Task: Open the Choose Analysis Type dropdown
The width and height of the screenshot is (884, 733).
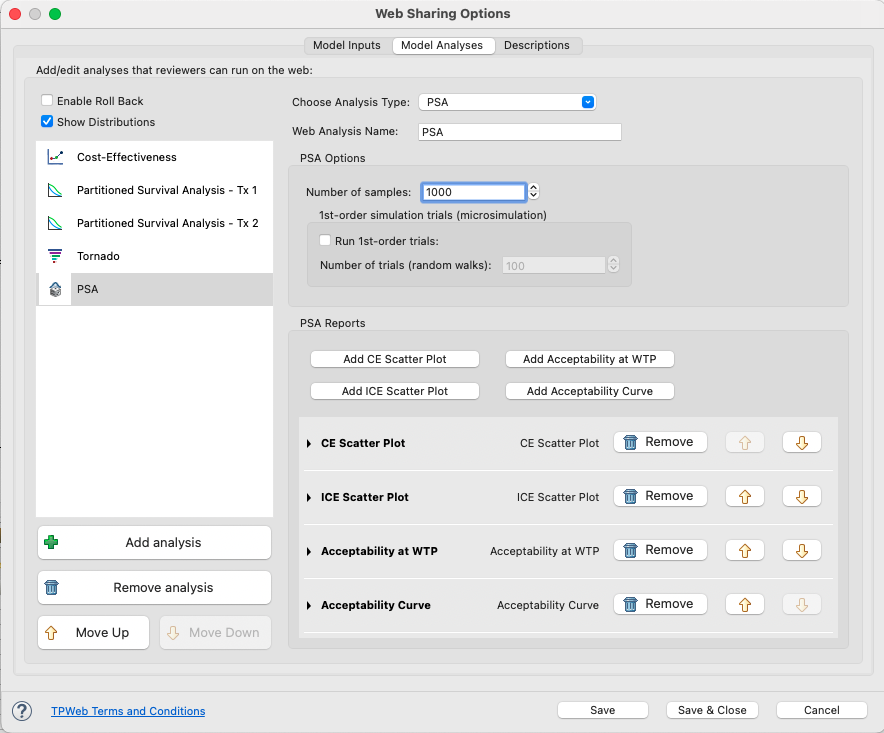Action: 507,102
